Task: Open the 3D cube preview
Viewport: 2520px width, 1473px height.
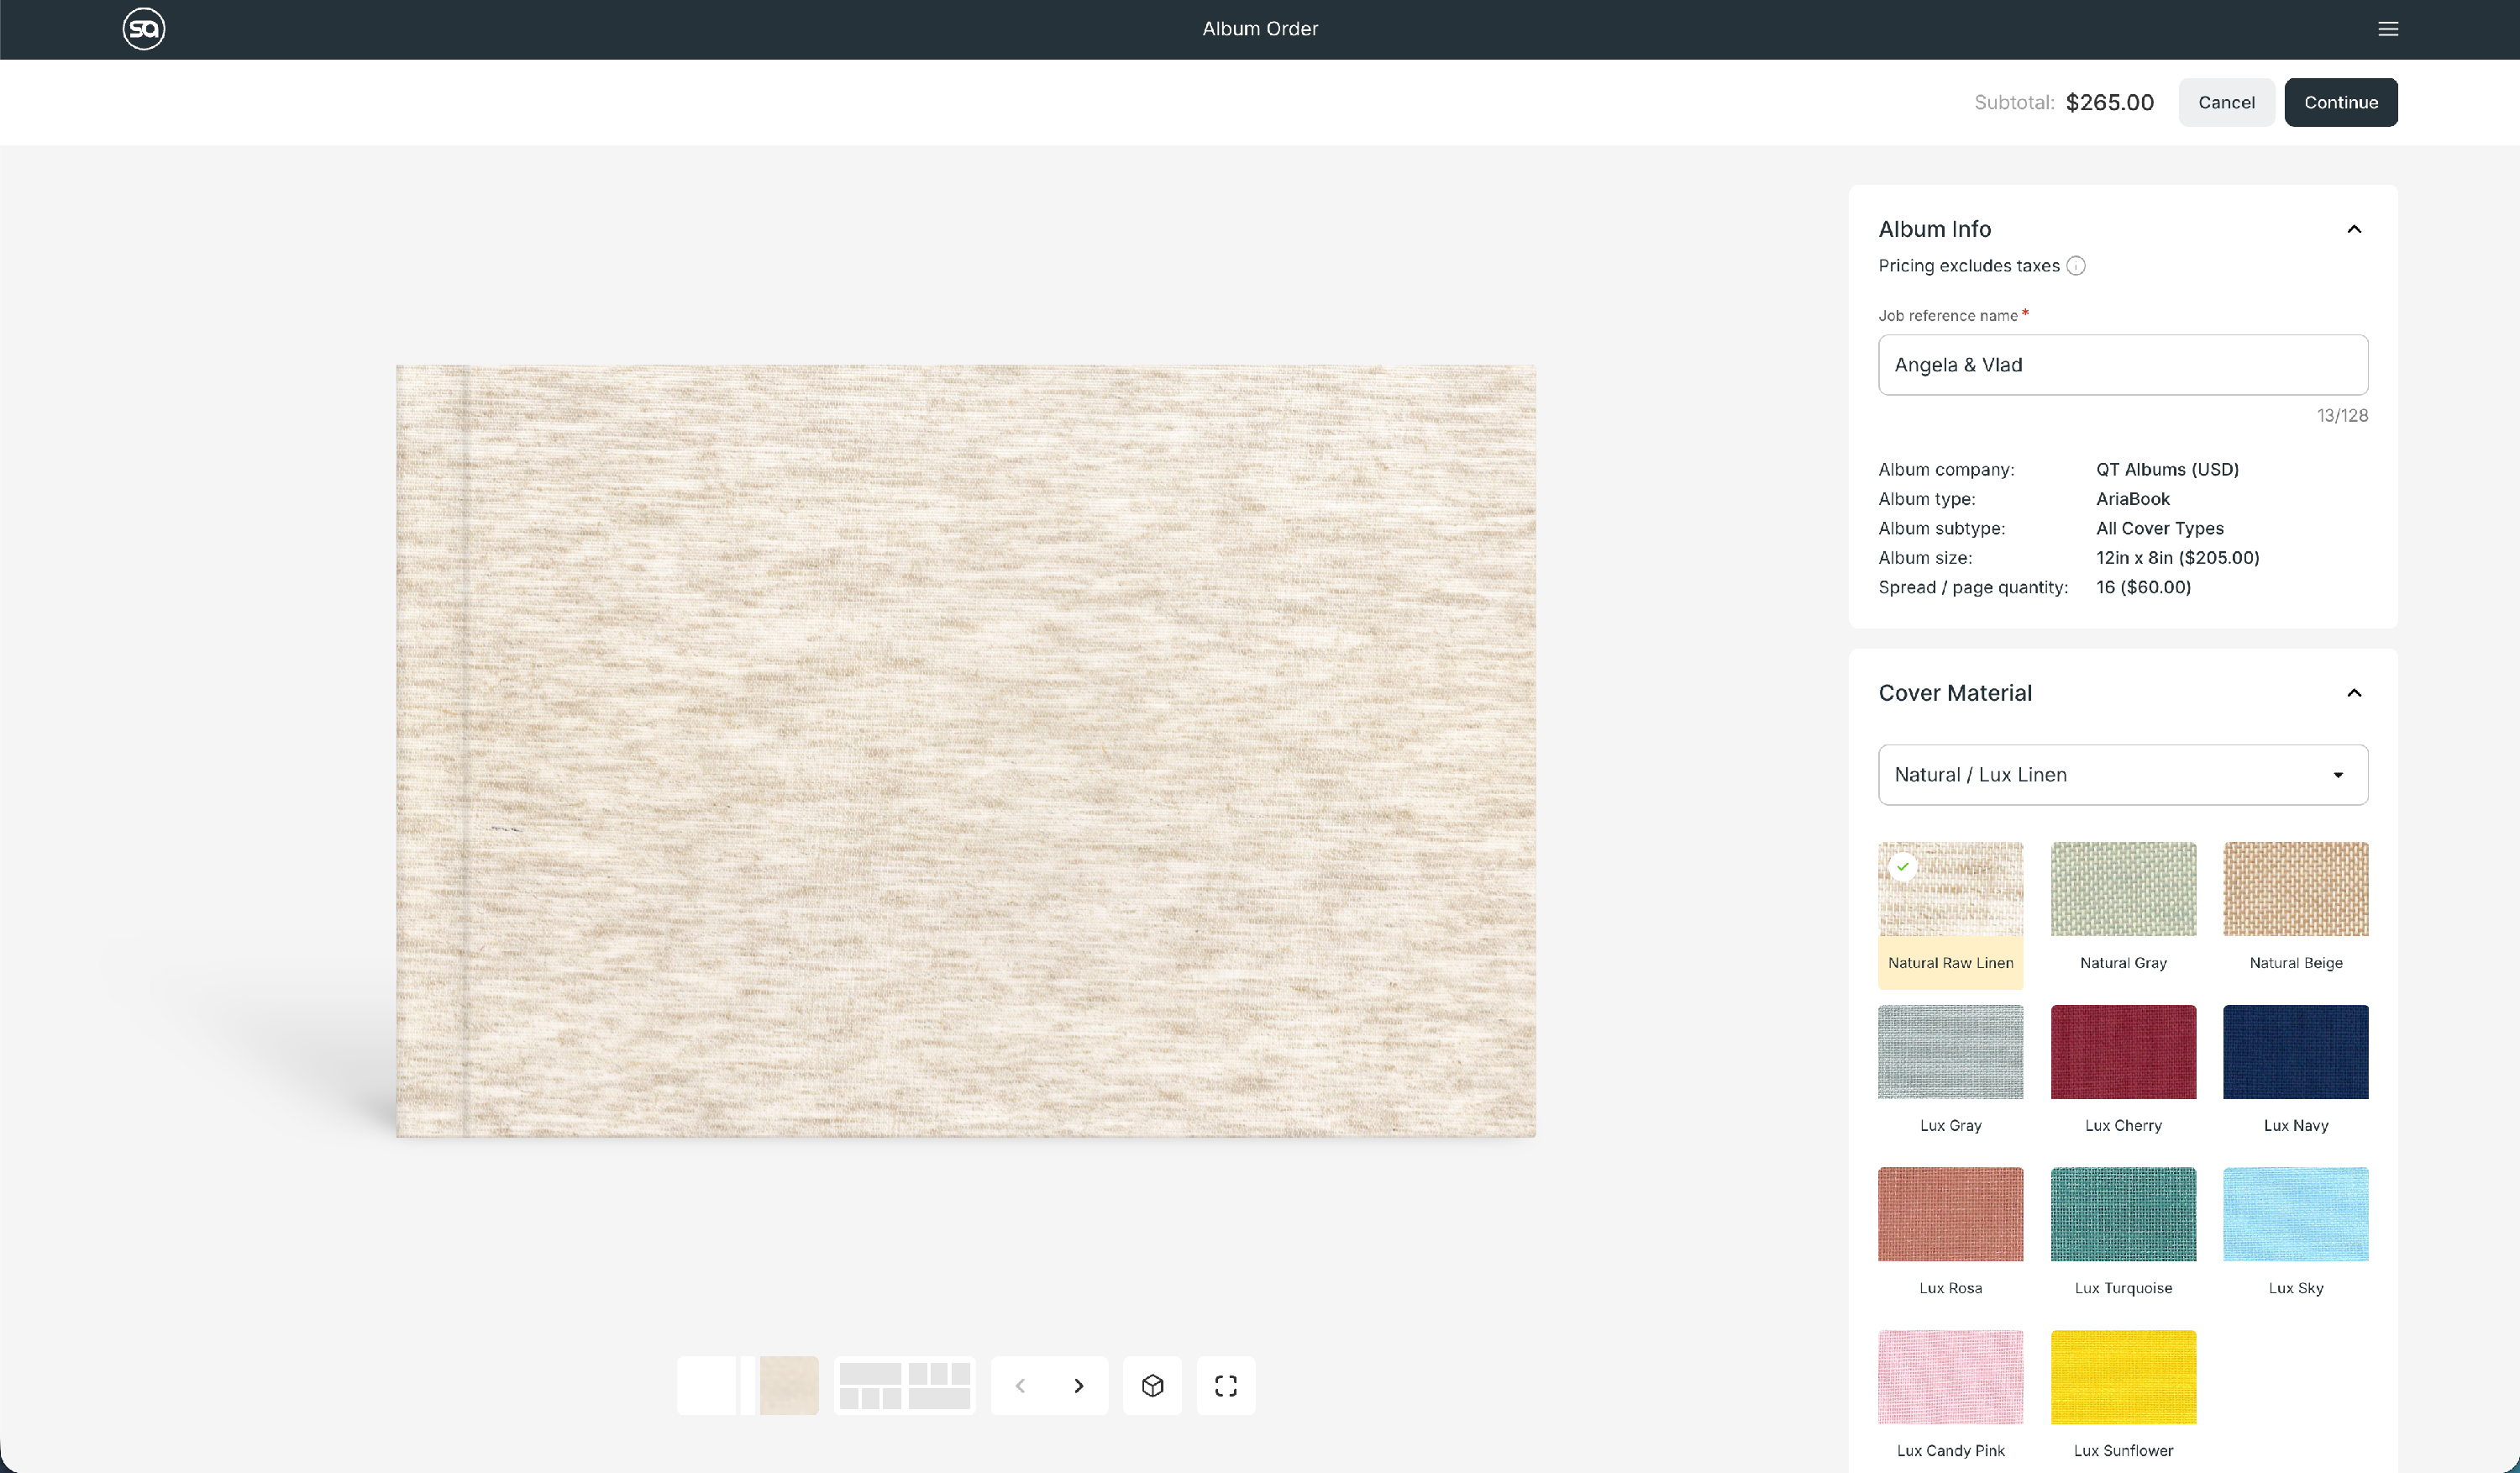Action: [x=1152, y=1385]
